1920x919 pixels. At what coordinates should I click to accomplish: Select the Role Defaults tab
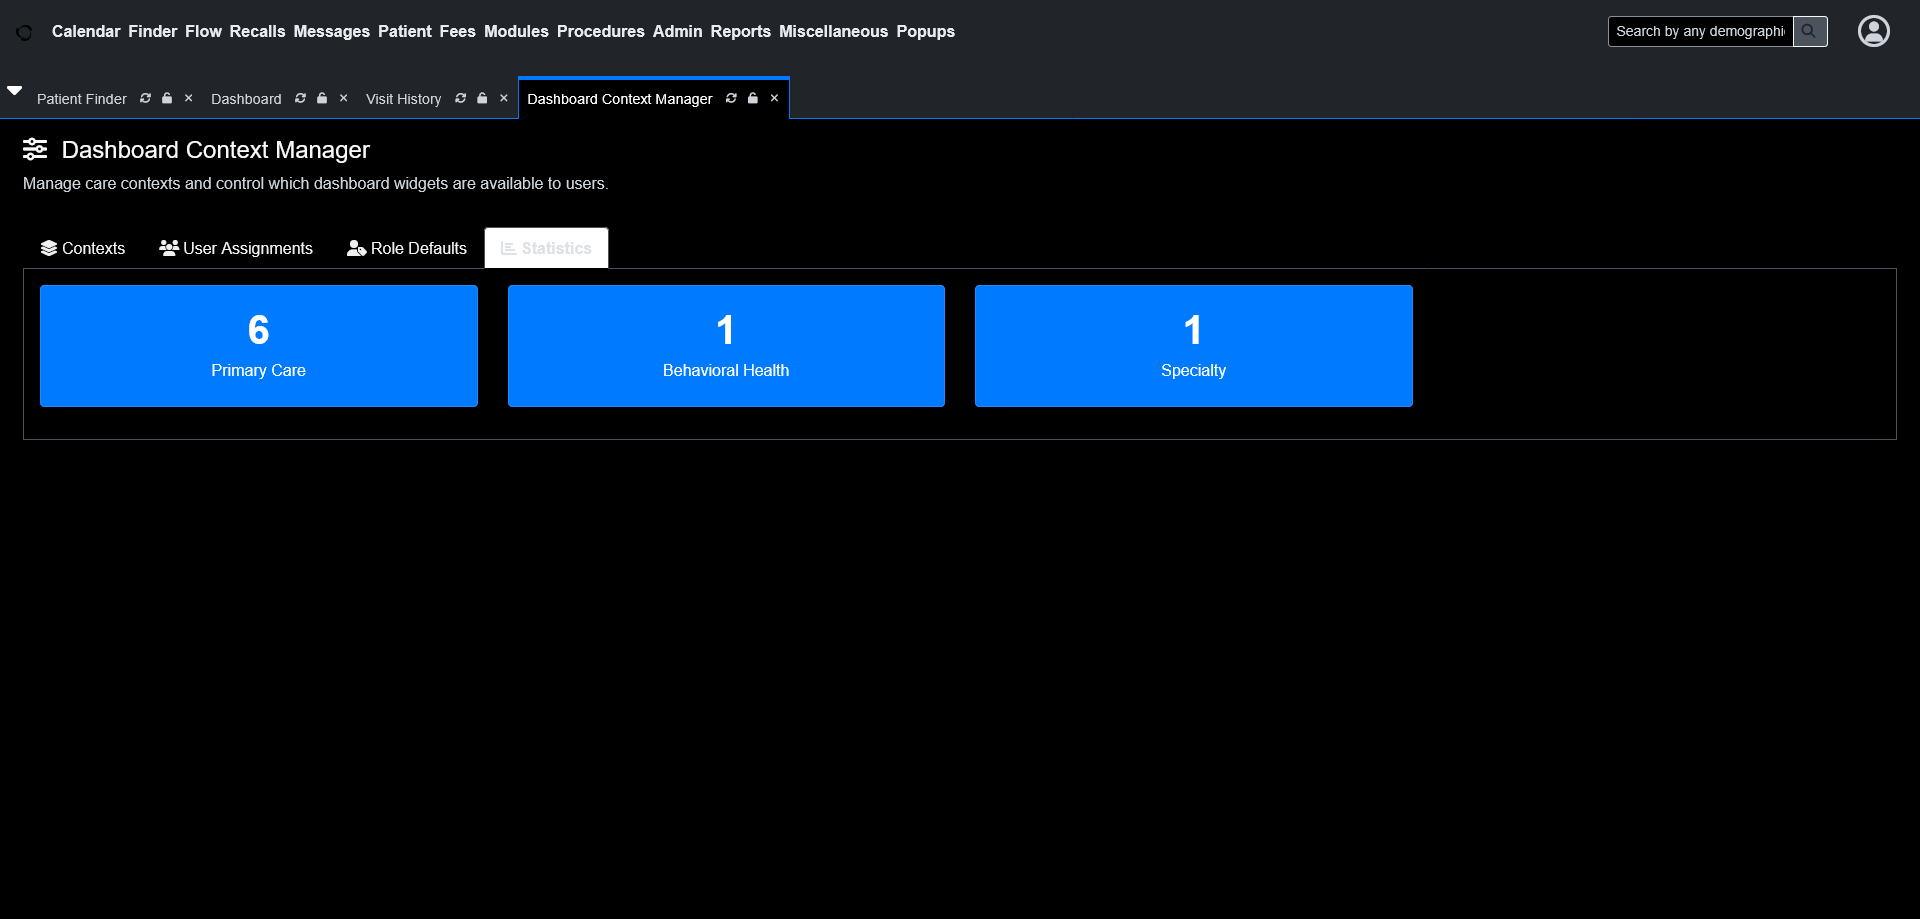point(407,248)
